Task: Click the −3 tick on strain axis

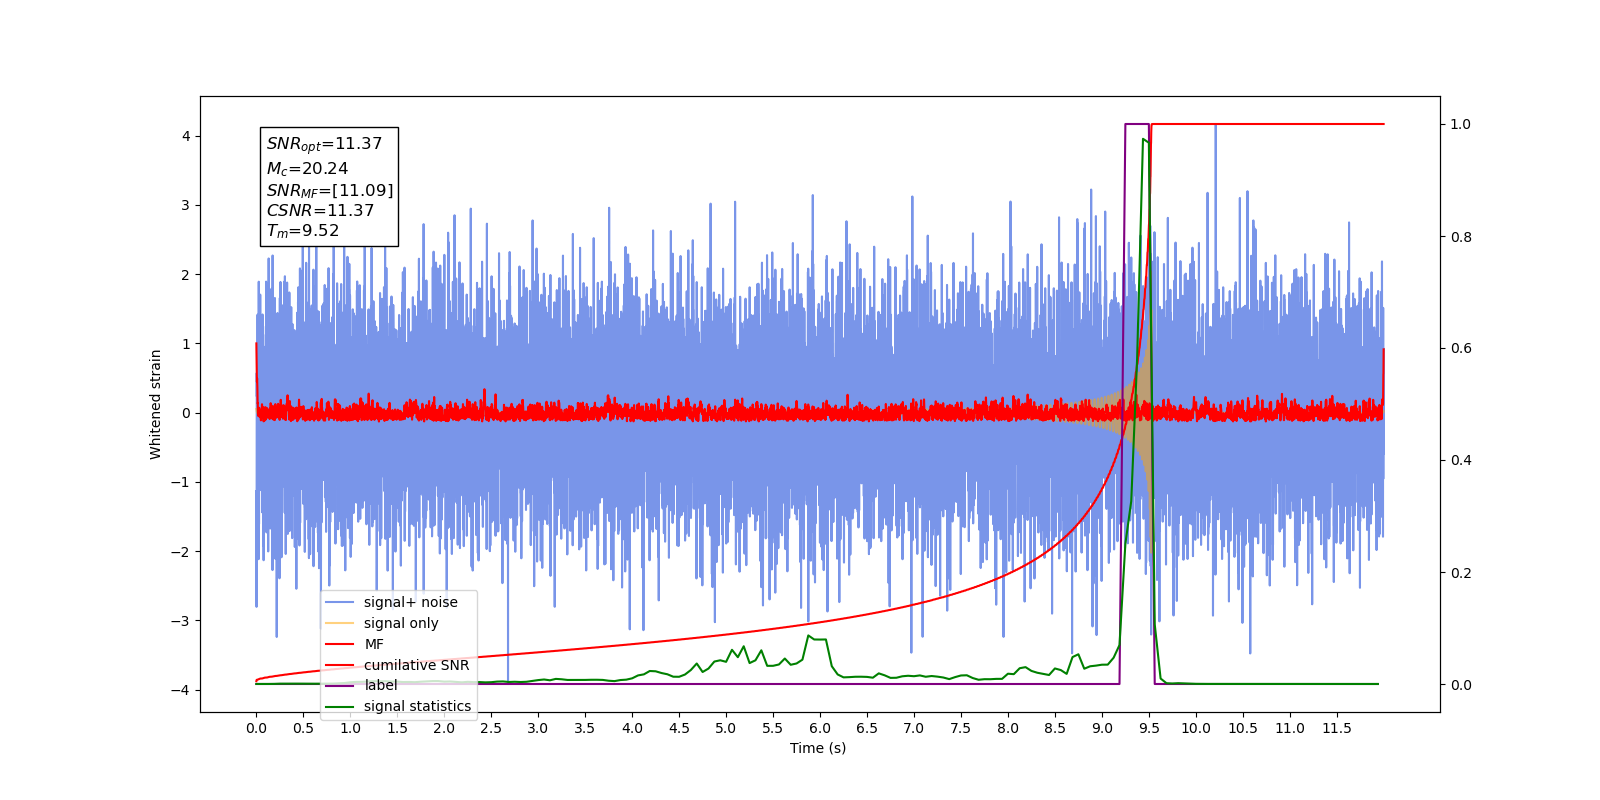Action: click(x=180, y=621)
